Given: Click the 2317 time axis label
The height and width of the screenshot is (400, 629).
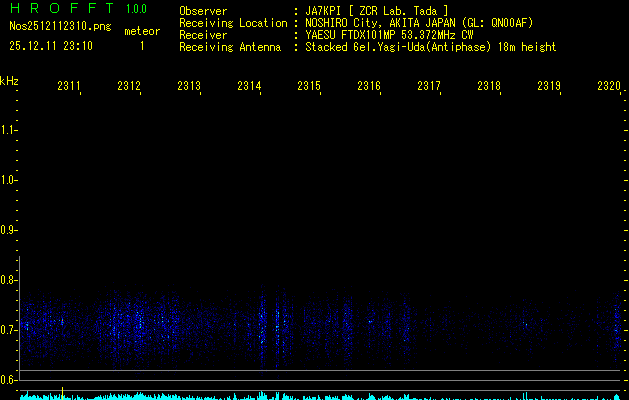Looking at the screenshot, I should click(x=429, y=87).
